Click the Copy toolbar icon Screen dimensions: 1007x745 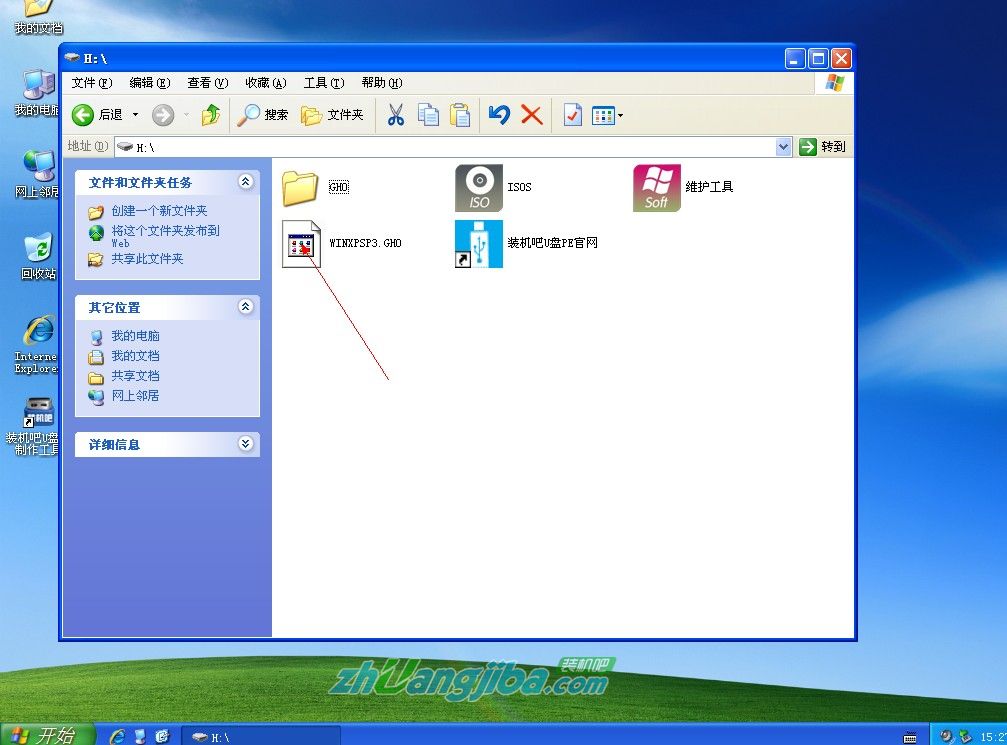click(x=428, y=114)
